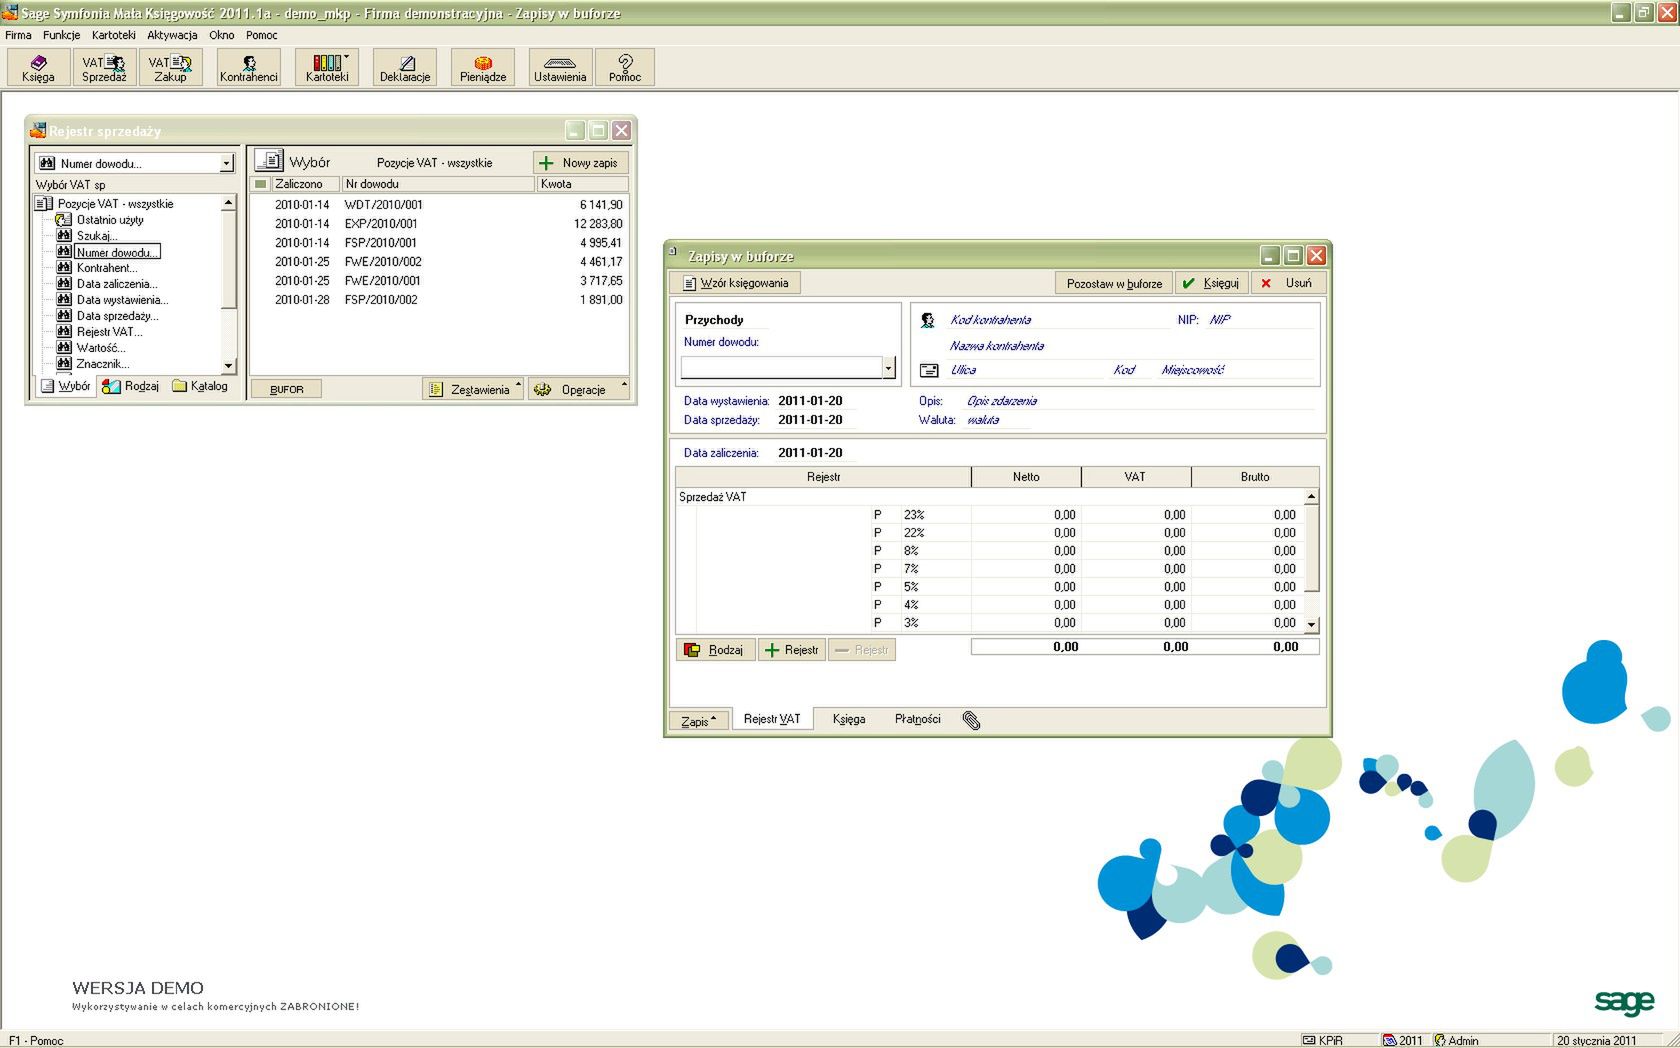1680x1048 pixels.
Task: Click the Wybór list icon in Rejestr sprzedaży
Action: point(268,160)
